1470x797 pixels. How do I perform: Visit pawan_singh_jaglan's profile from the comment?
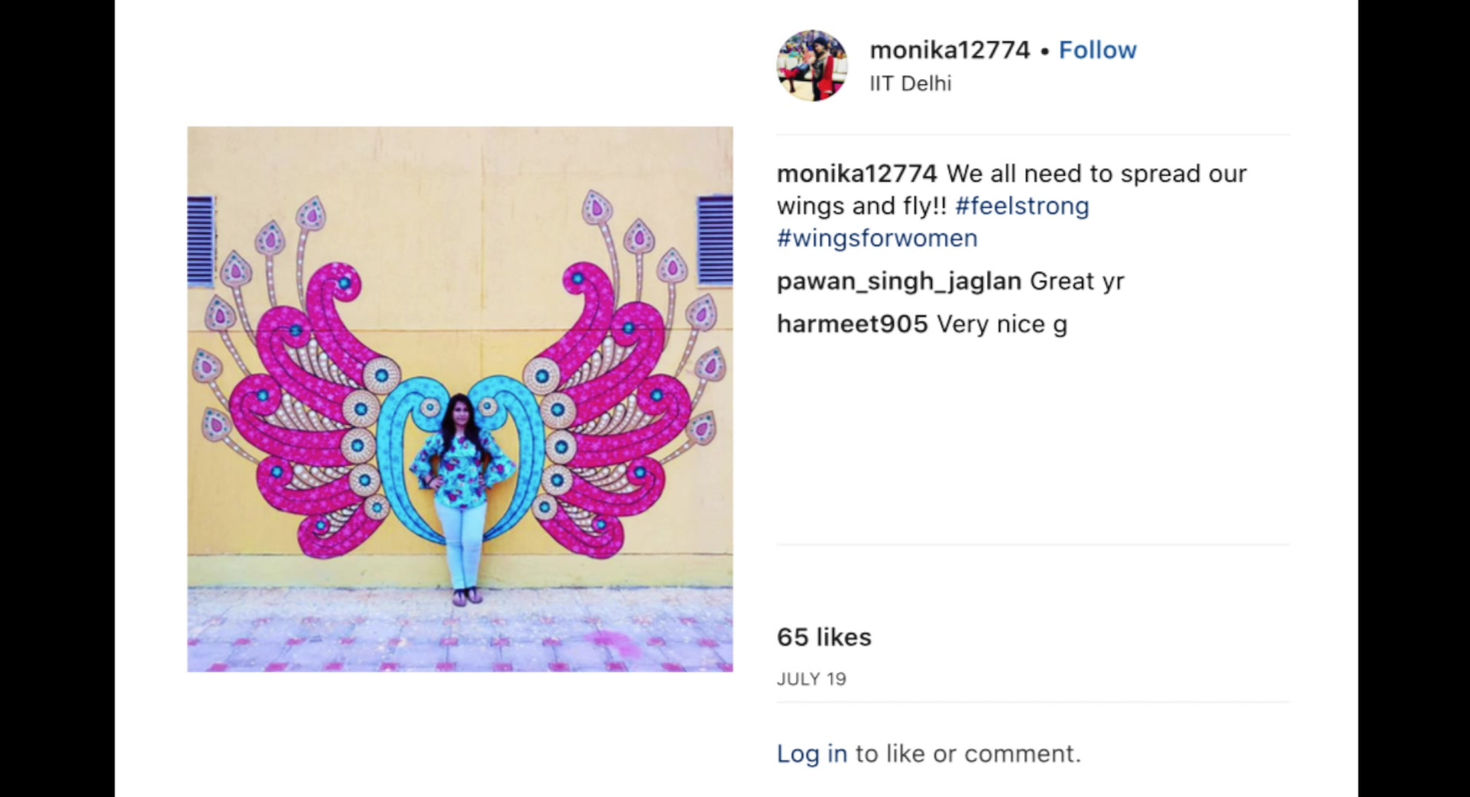click(899, 282)
